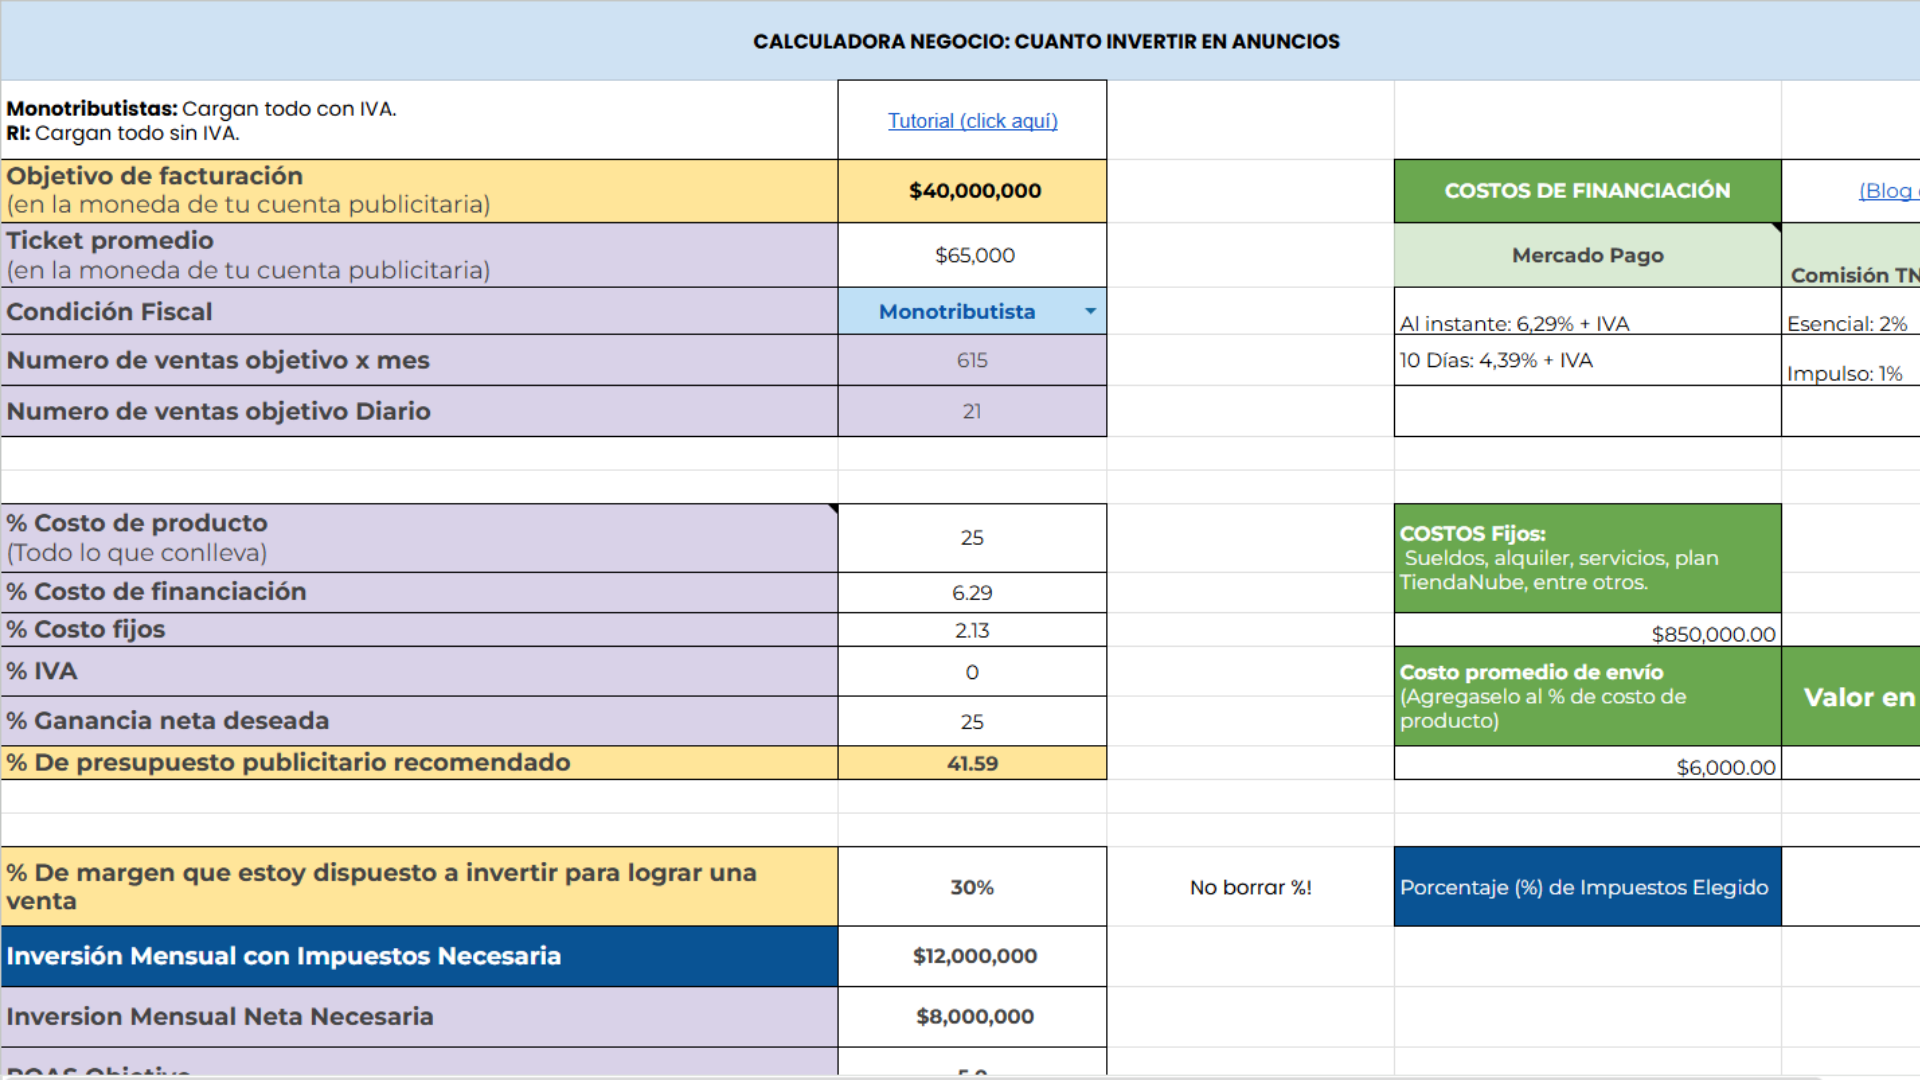Viewport: 1920px width, 1080px height.
Task: Click the % Costo de producto value 25
Action: (x=971, y=538)
